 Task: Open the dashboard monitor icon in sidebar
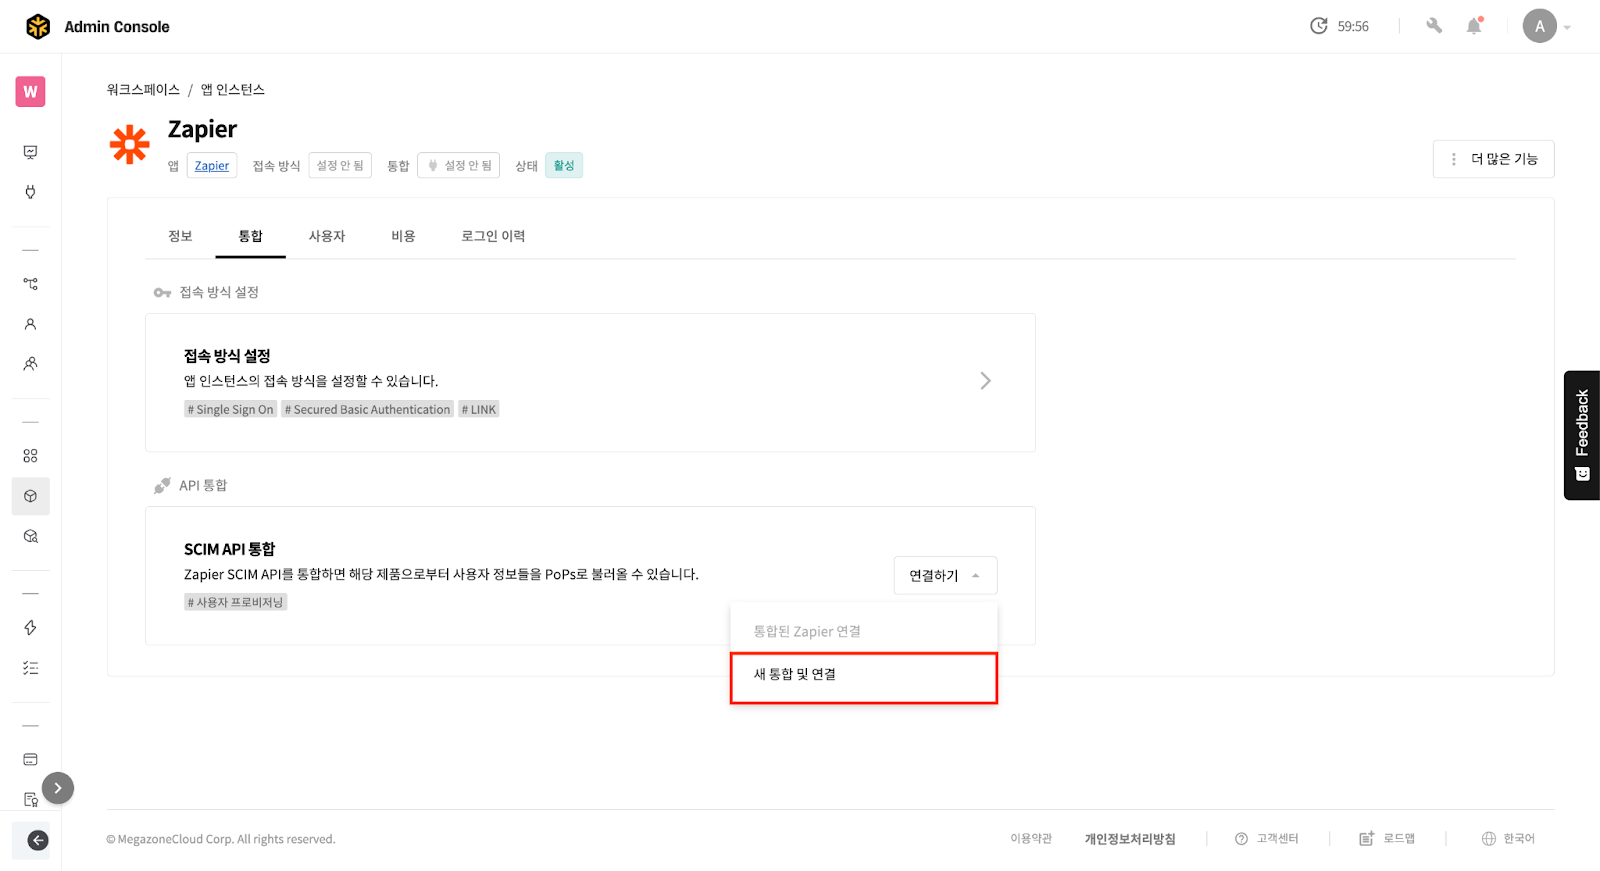30,152
